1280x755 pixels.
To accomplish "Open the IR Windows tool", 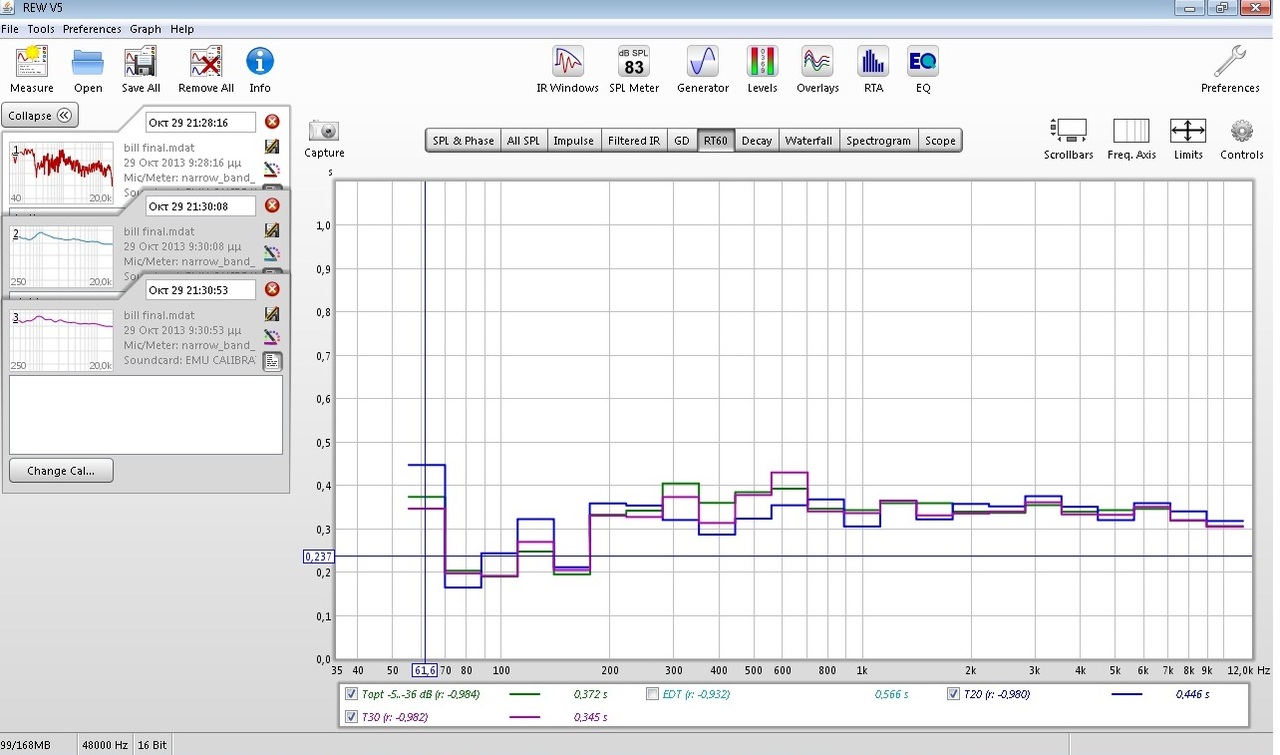I will pos(567,63).
